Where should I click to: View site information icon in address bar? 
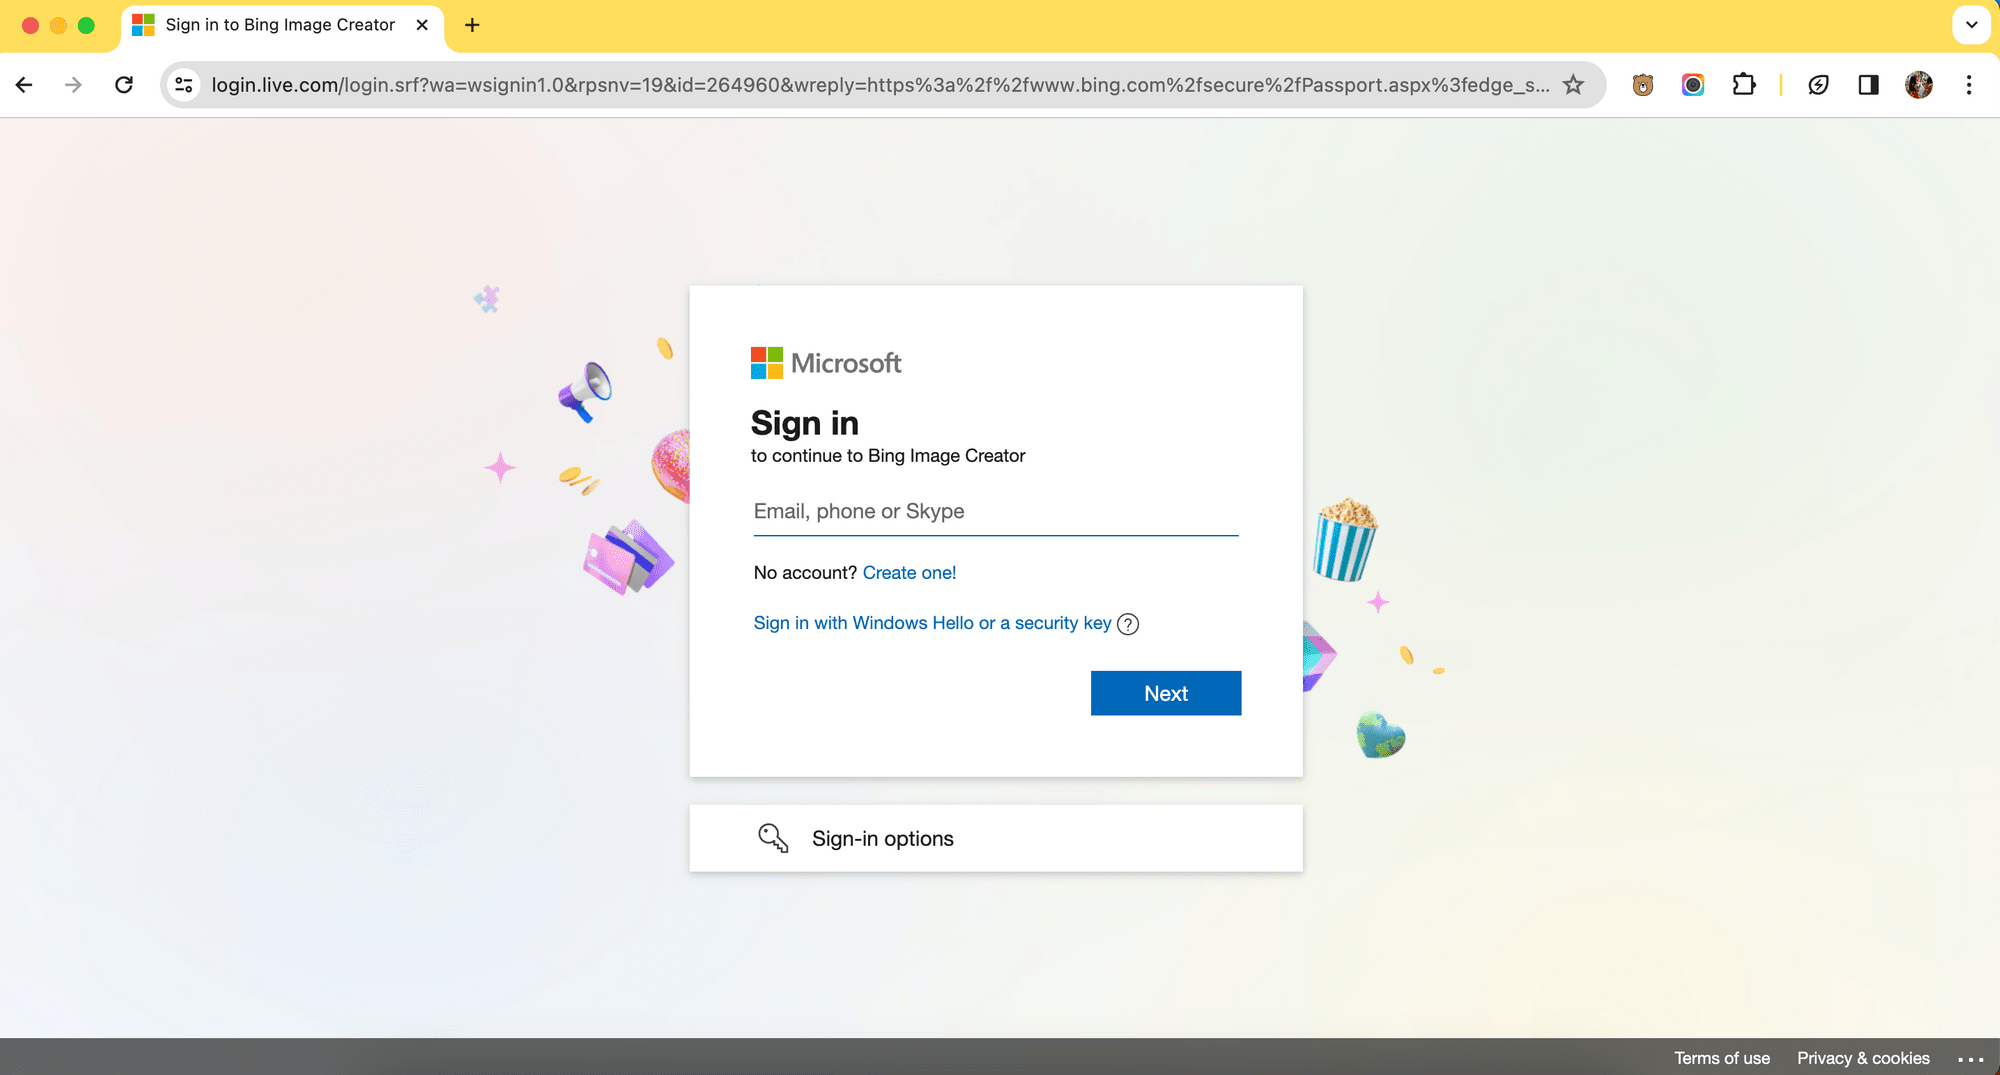[x=184, y=85]
